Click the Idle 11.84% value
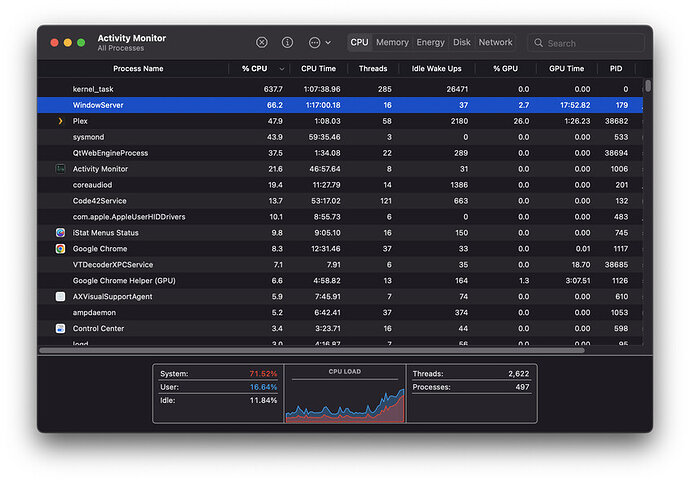The height and width of the screenshot is (481, 690). [263, 400]
